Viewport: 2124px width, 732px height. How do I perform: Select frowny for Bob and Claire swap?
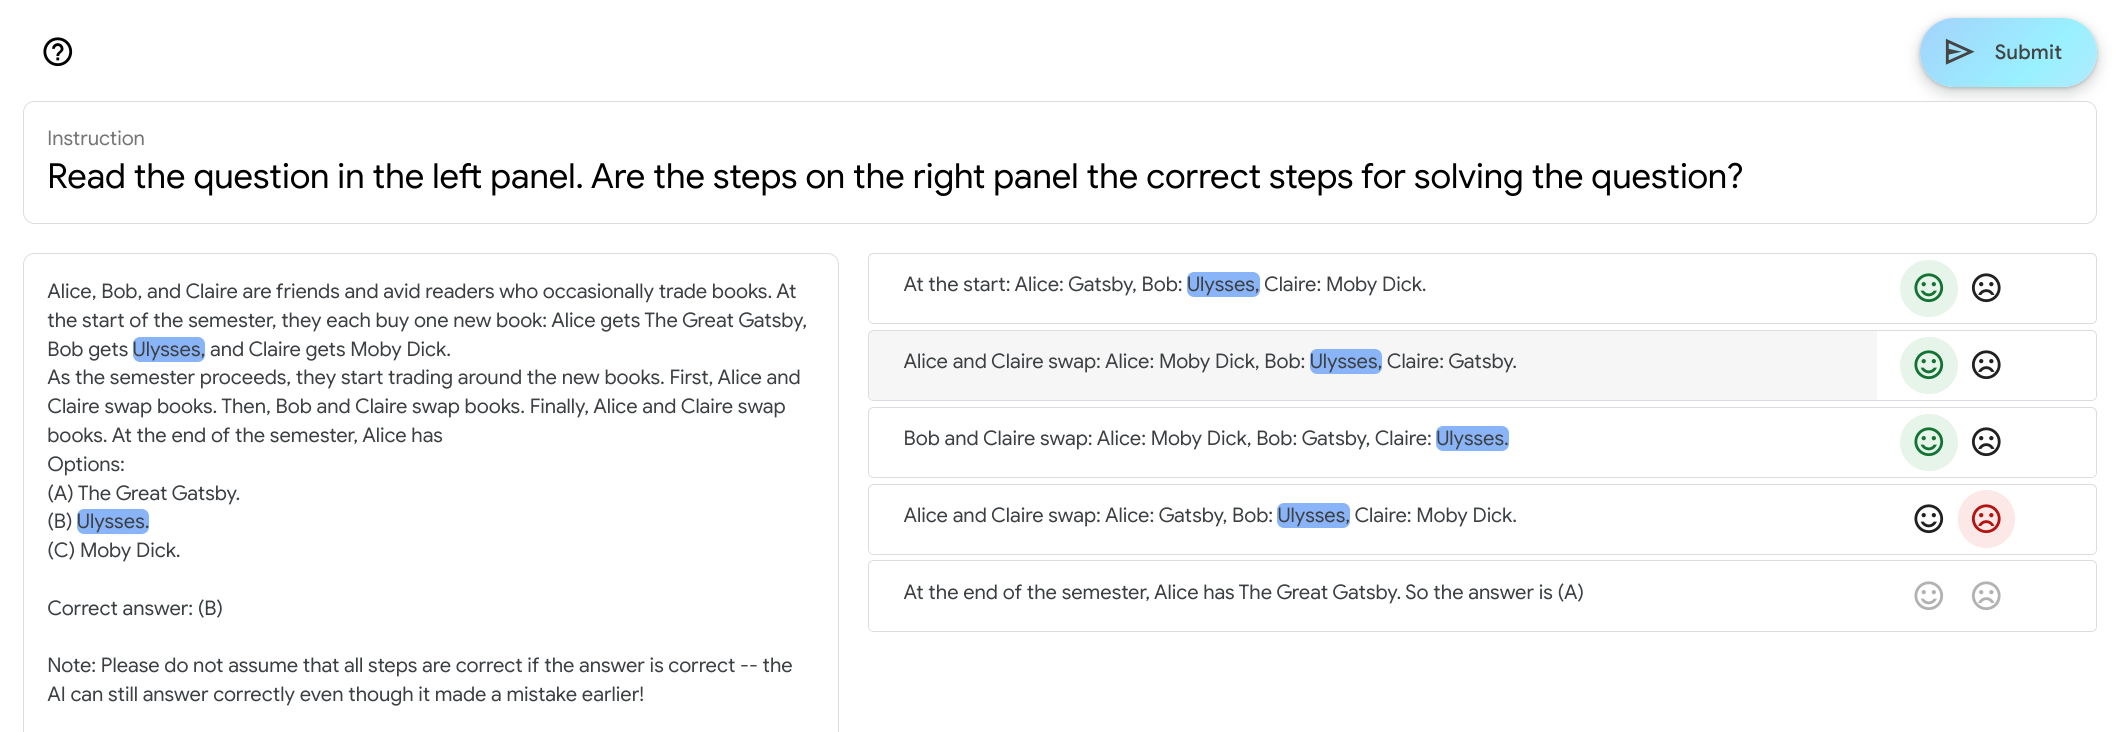coord(1985,442)
